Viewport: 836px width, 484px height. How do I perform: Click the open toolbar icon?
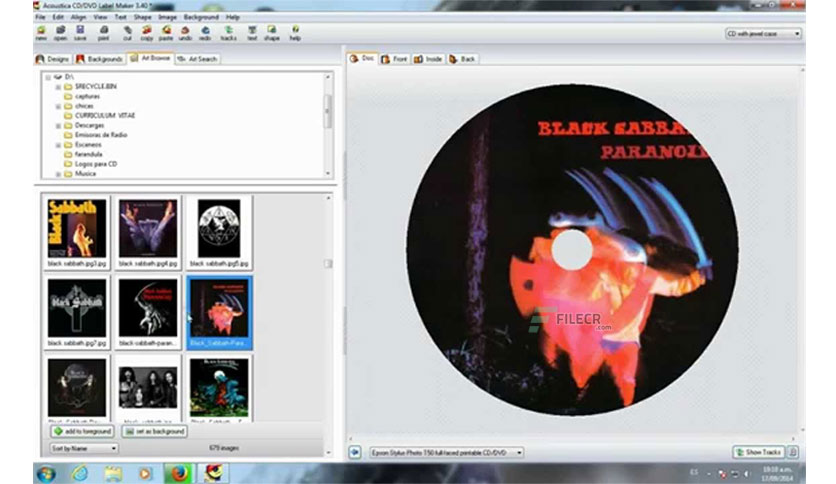coord(60,33)
